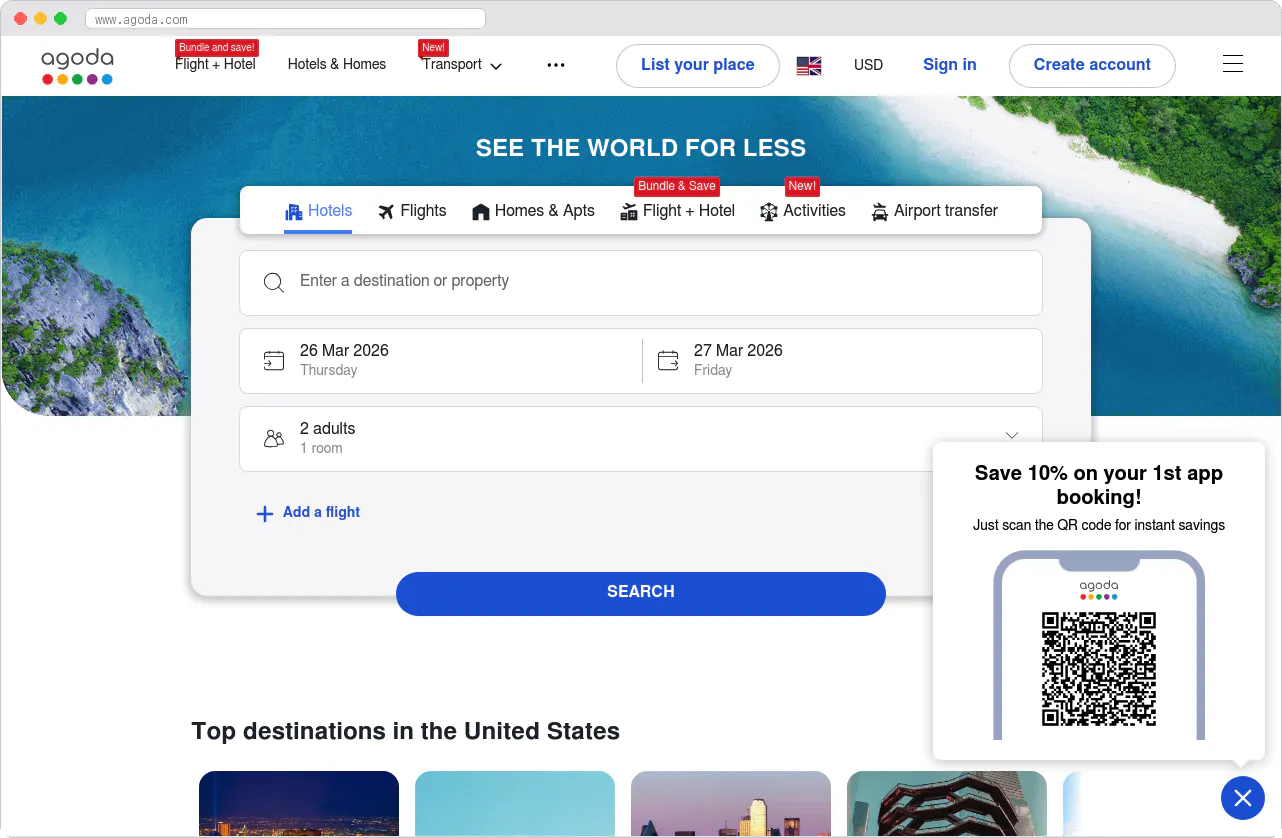This screenshot has height=838, width=1282.
Task: Open Hotels & Homes in top navigation
Action: pos(337,65)
